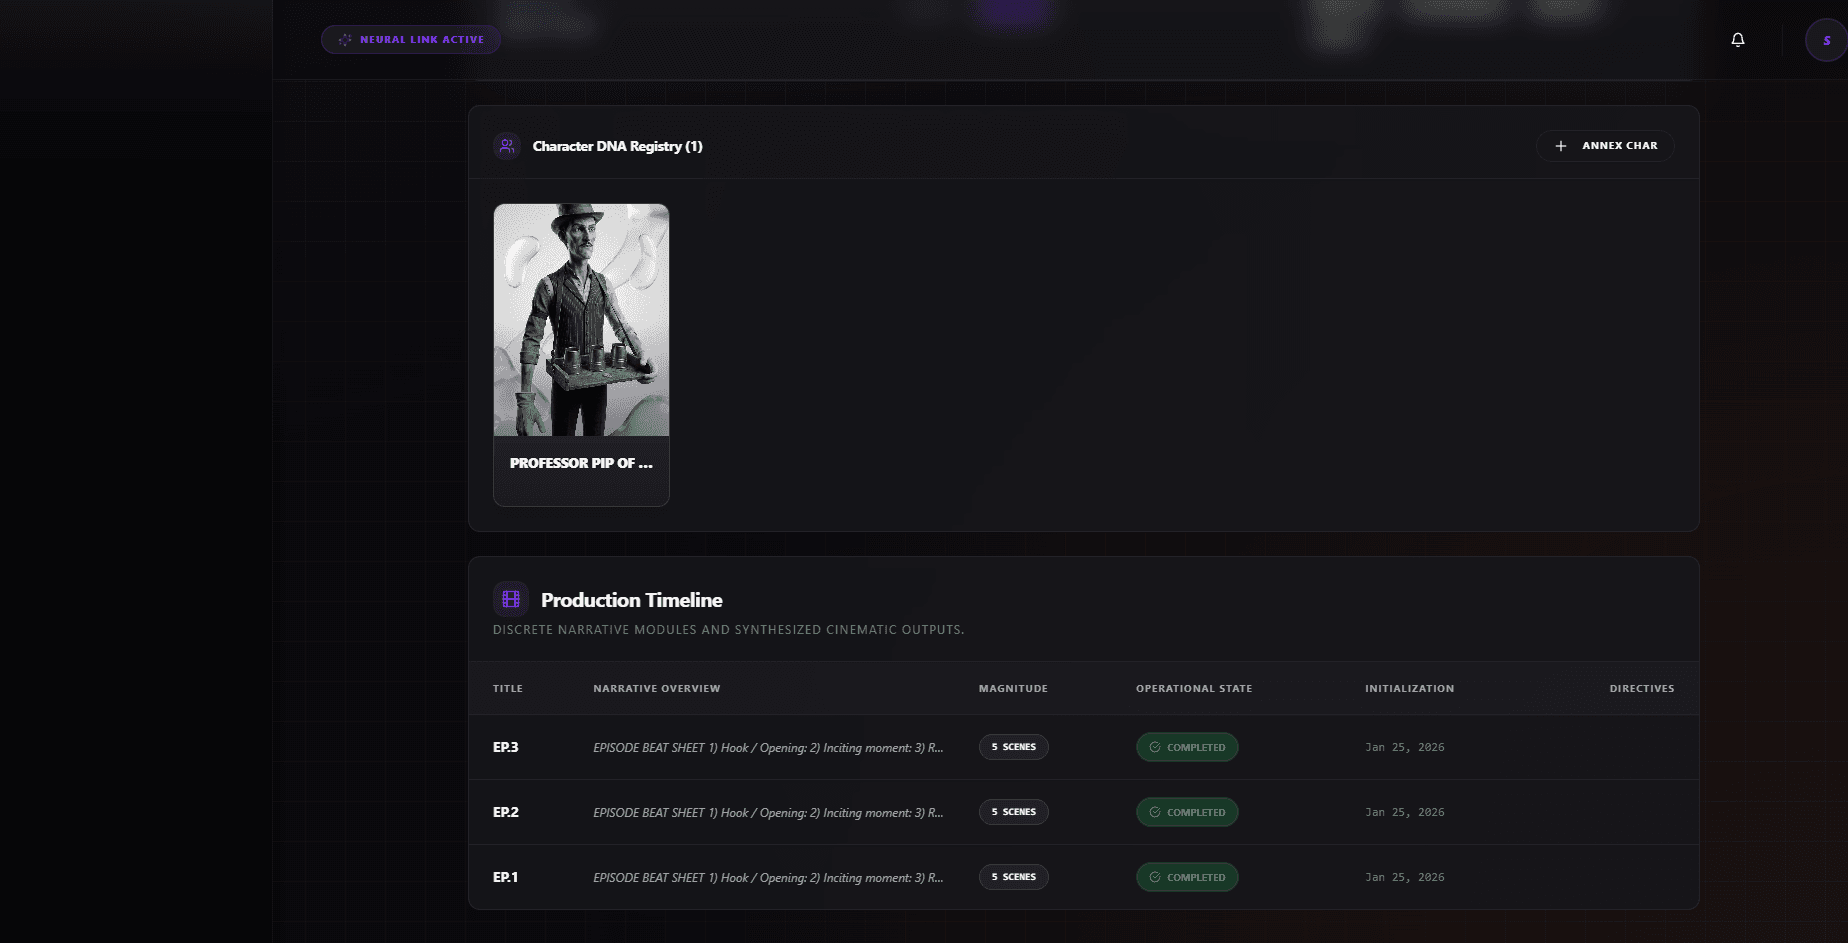Click the Operational State column header
This screenshot has height=943, width=1848.
point(1193,688)
